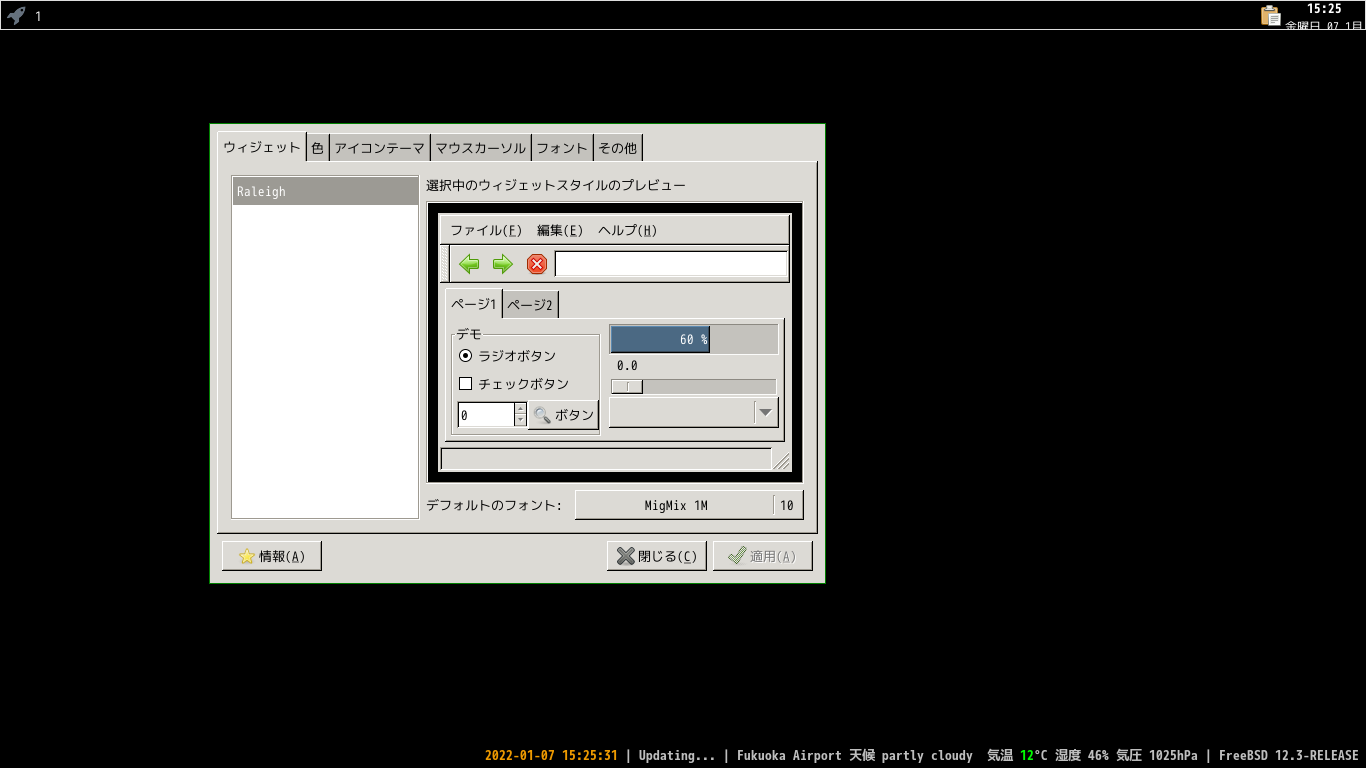Viewport: 1366px width, 768px height.
Task: Click the 0.0 slider value label
Action: pyautogui.click(x=627, y=366)
